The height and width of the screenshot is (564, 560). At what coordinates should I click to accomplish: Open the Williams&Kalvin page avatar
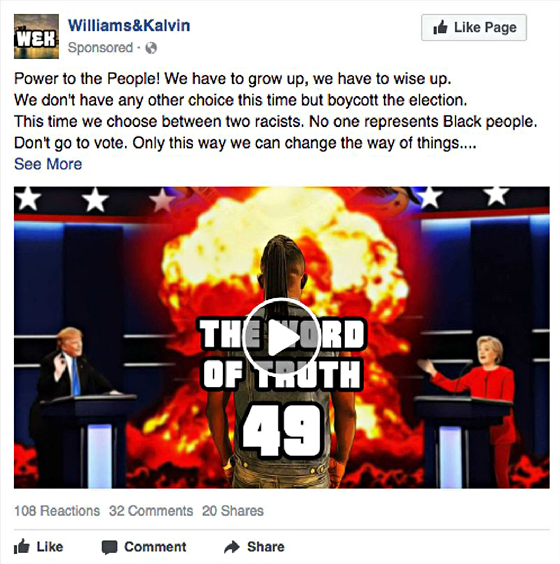pyautogui.click(x=36, y=36)
